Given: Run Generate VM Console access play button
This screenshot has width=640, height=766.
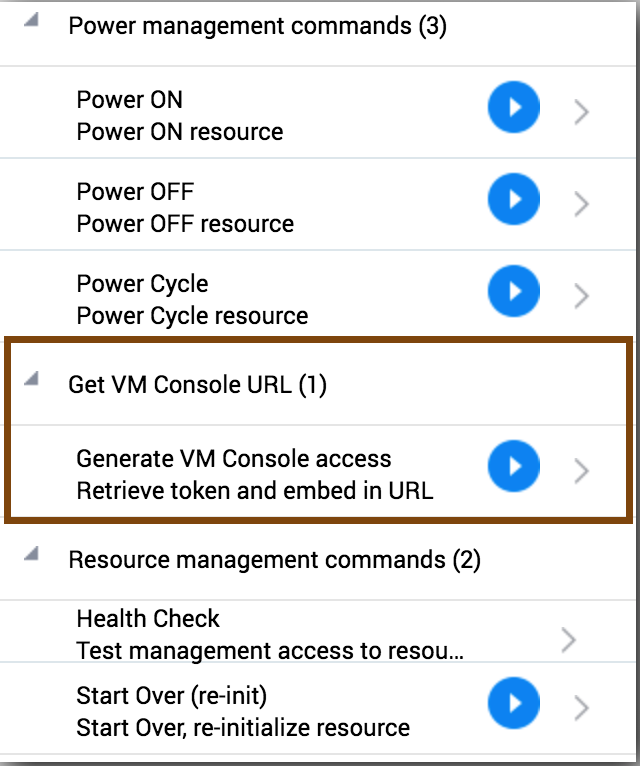Looking at the screenshot, I should pos(513,467).
